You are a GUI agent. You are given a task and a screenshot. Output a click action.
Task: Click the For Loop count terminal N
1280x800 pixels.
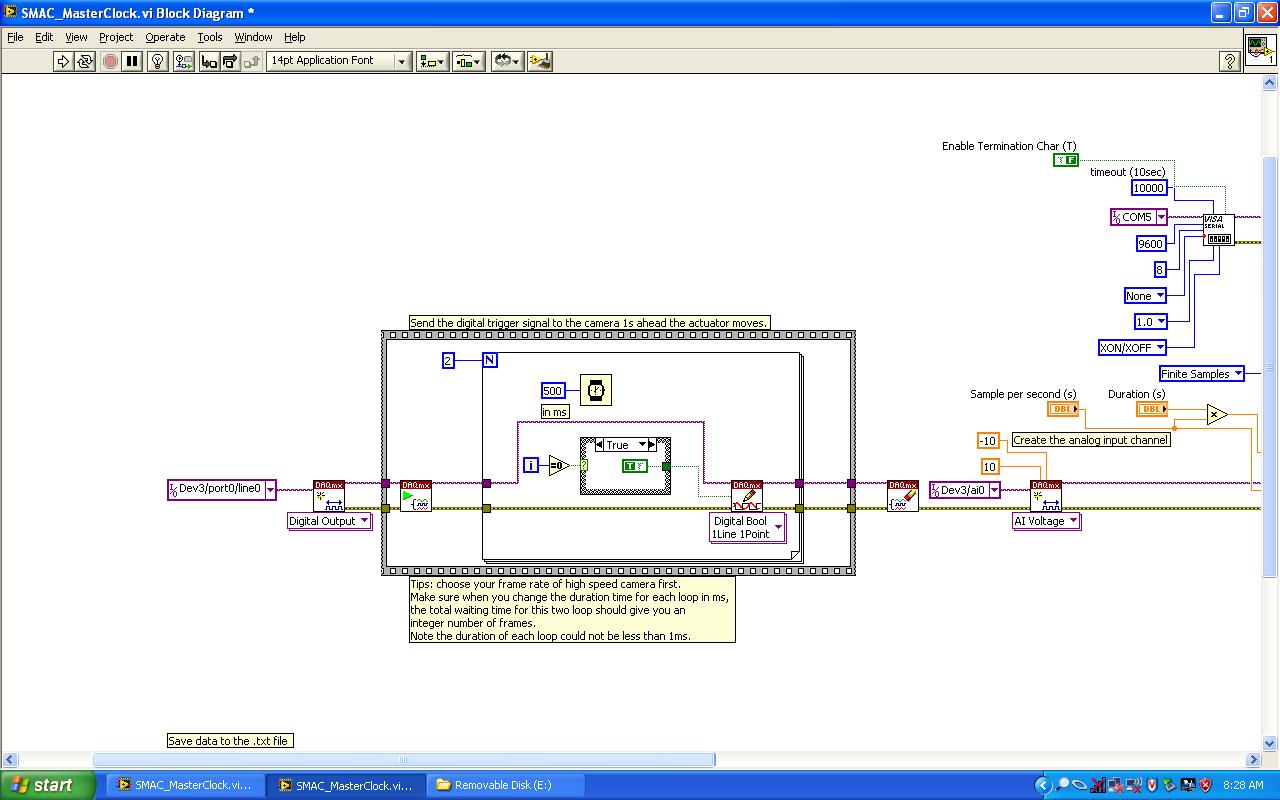(x=490, y=360)
